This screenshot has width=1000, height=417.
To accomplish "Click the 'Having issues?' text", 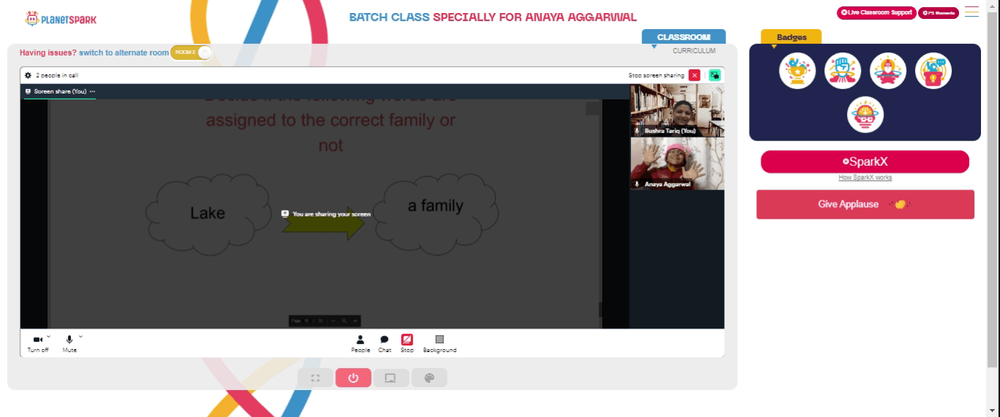I will click(x=48, y=53).
